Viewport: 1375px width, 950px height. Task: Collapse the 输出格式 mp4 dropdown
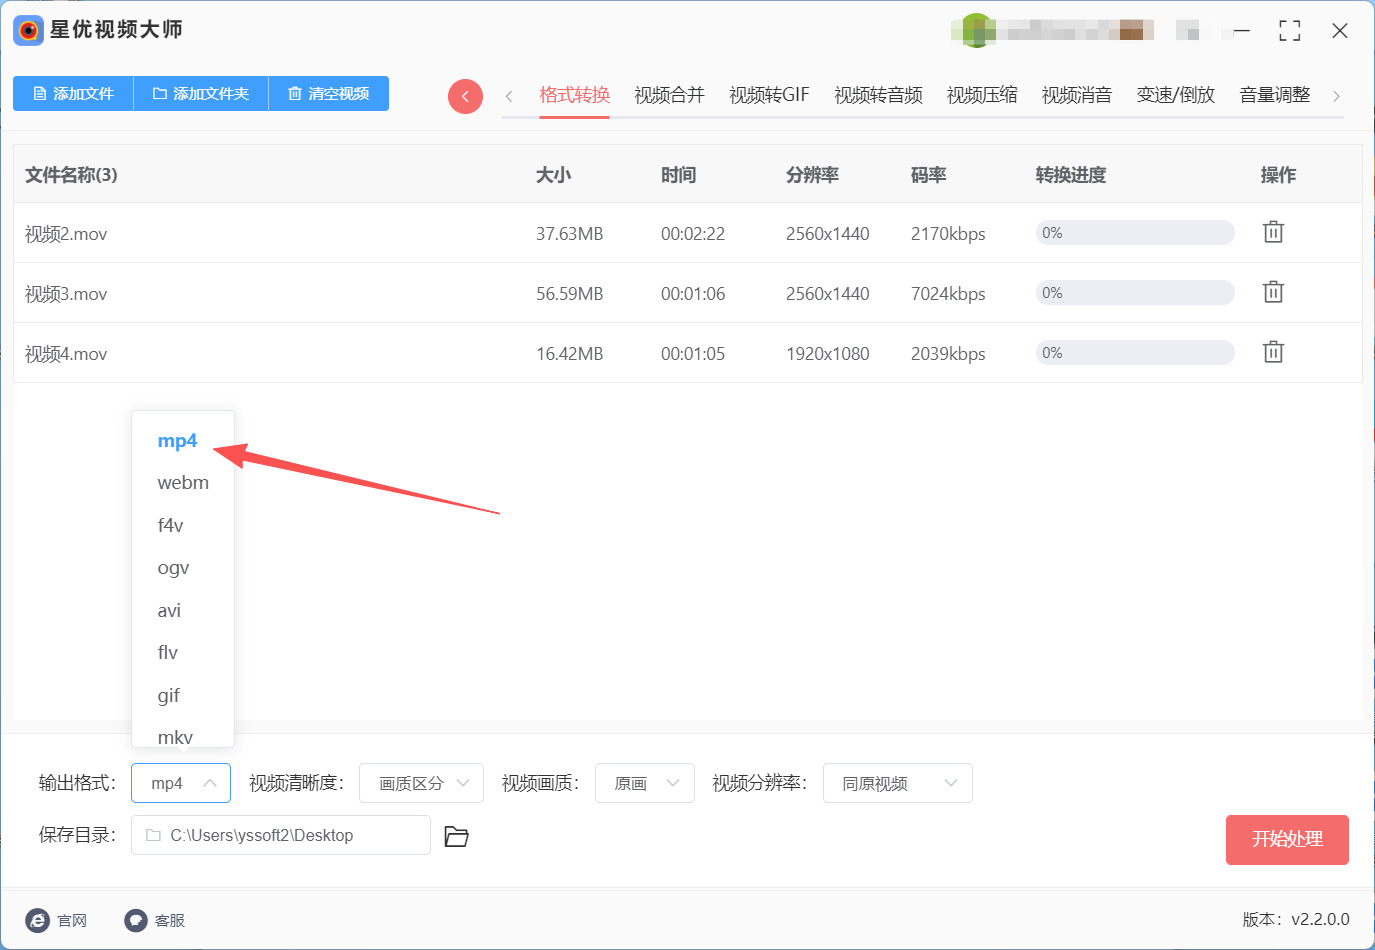181,783
